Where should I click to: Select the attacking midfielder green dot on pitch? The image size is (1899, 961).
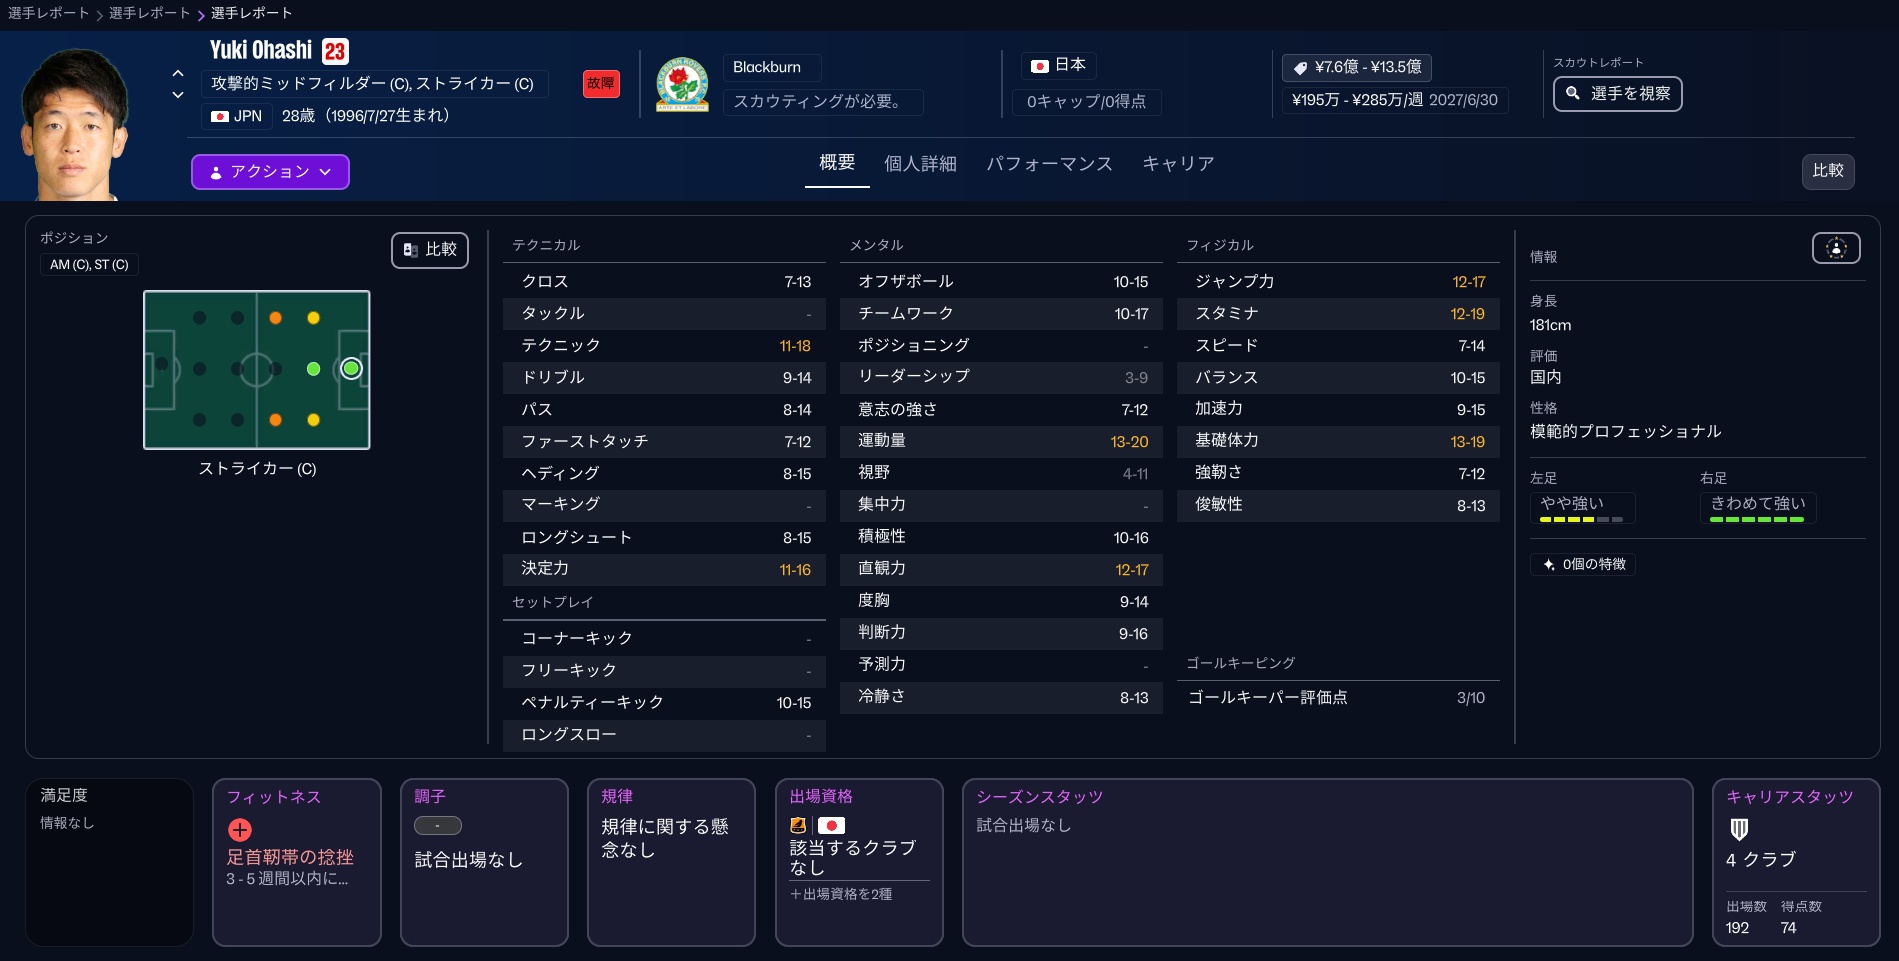313,369
